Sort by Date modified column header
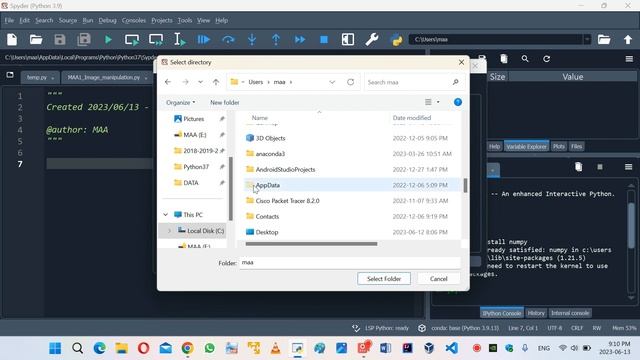Viewport: 640px width, 360px height. point(411,118)
